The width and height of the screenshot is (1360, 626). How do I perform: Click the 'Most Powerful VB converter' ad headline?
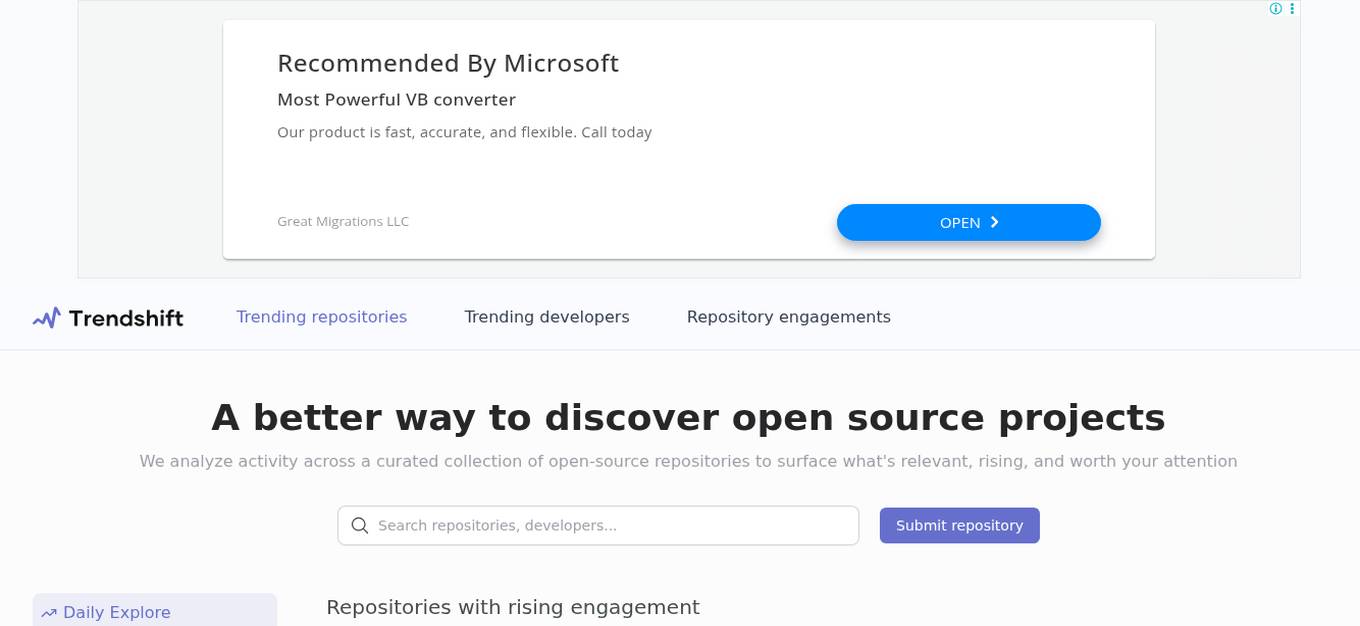point(397,99)
